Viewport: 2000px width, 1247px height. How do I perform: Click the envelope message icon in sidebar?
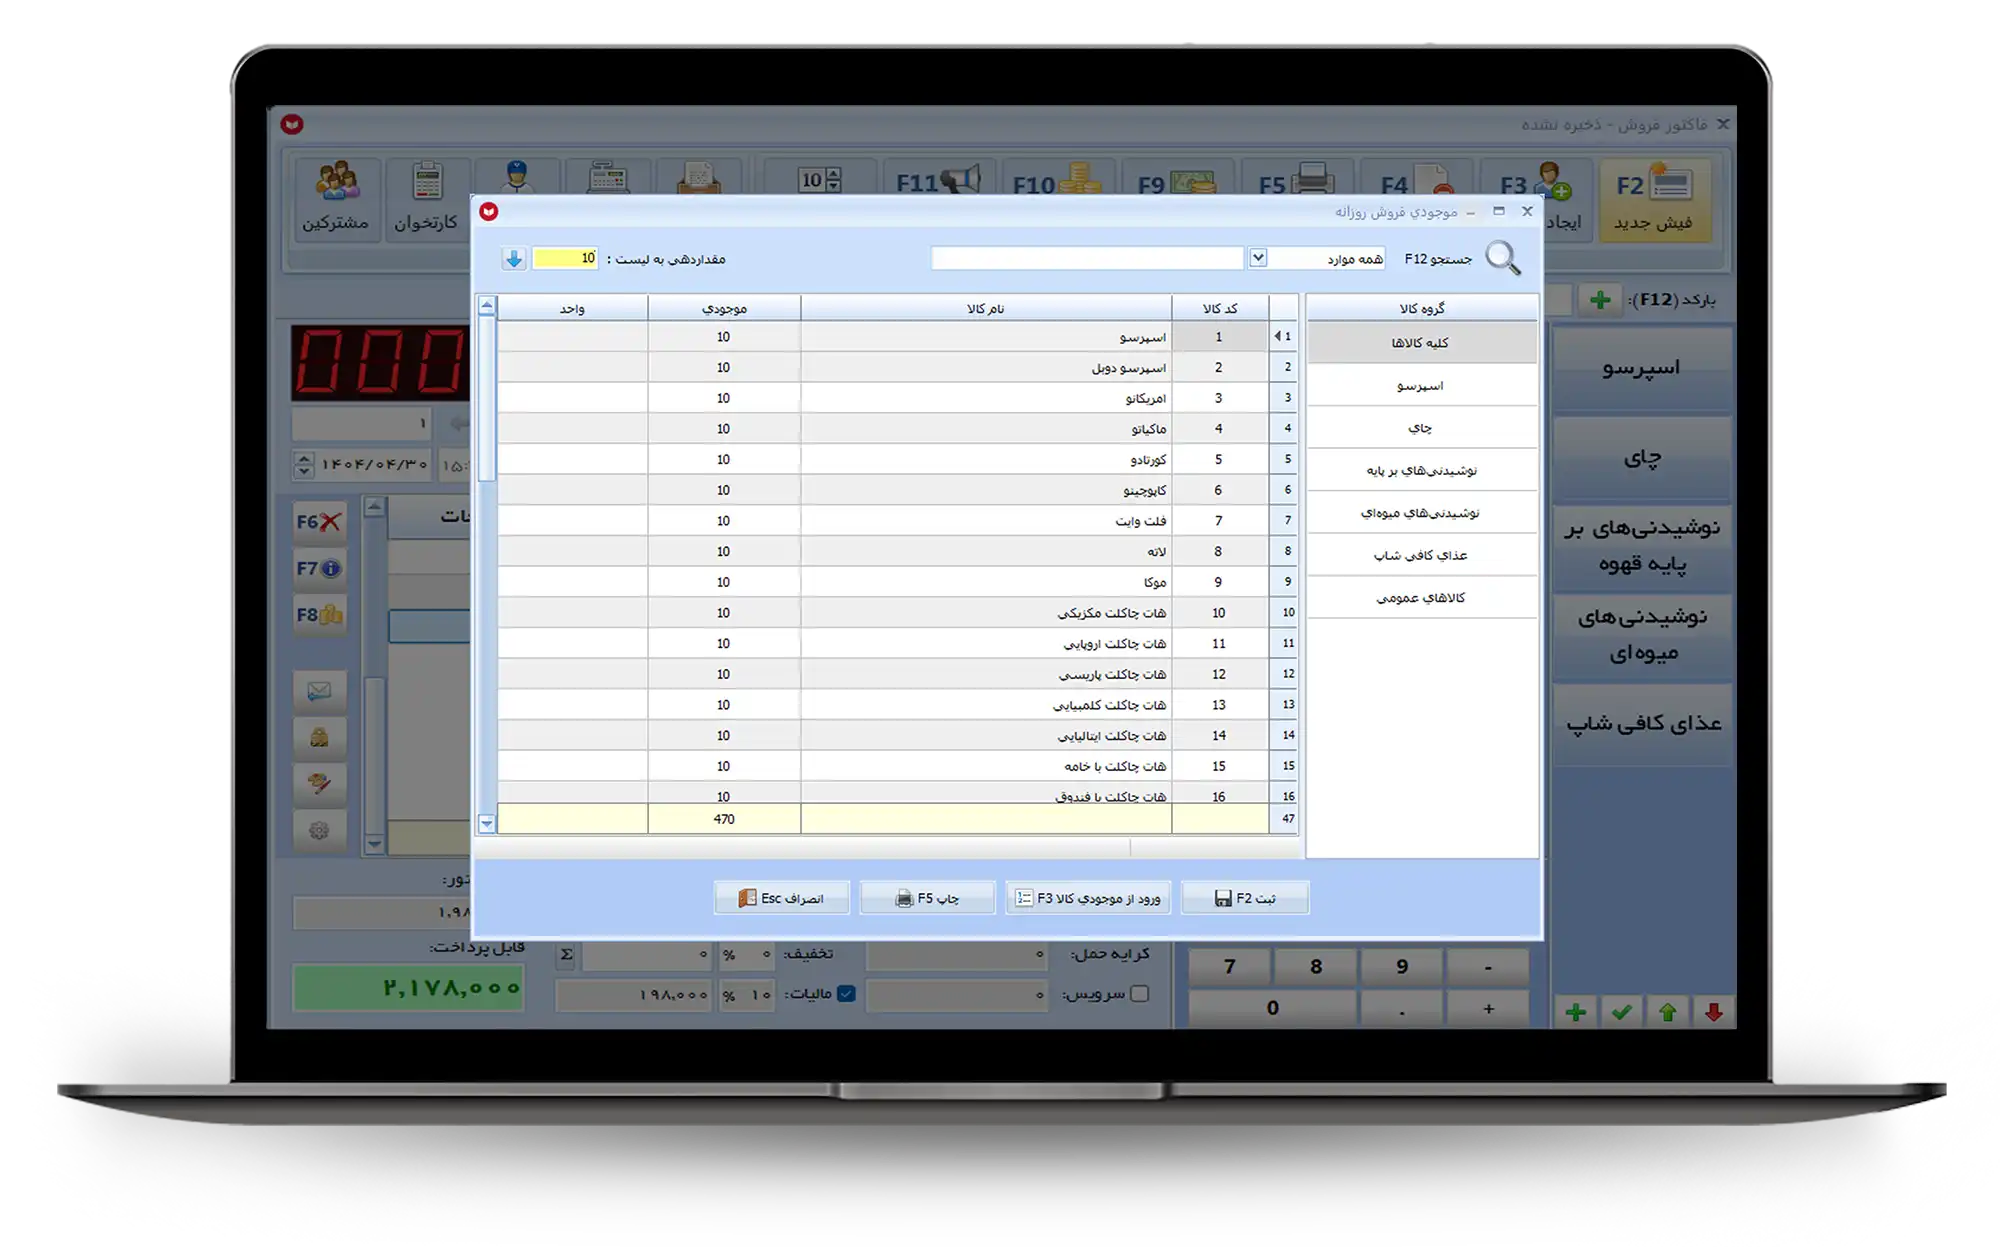point(319,691)
